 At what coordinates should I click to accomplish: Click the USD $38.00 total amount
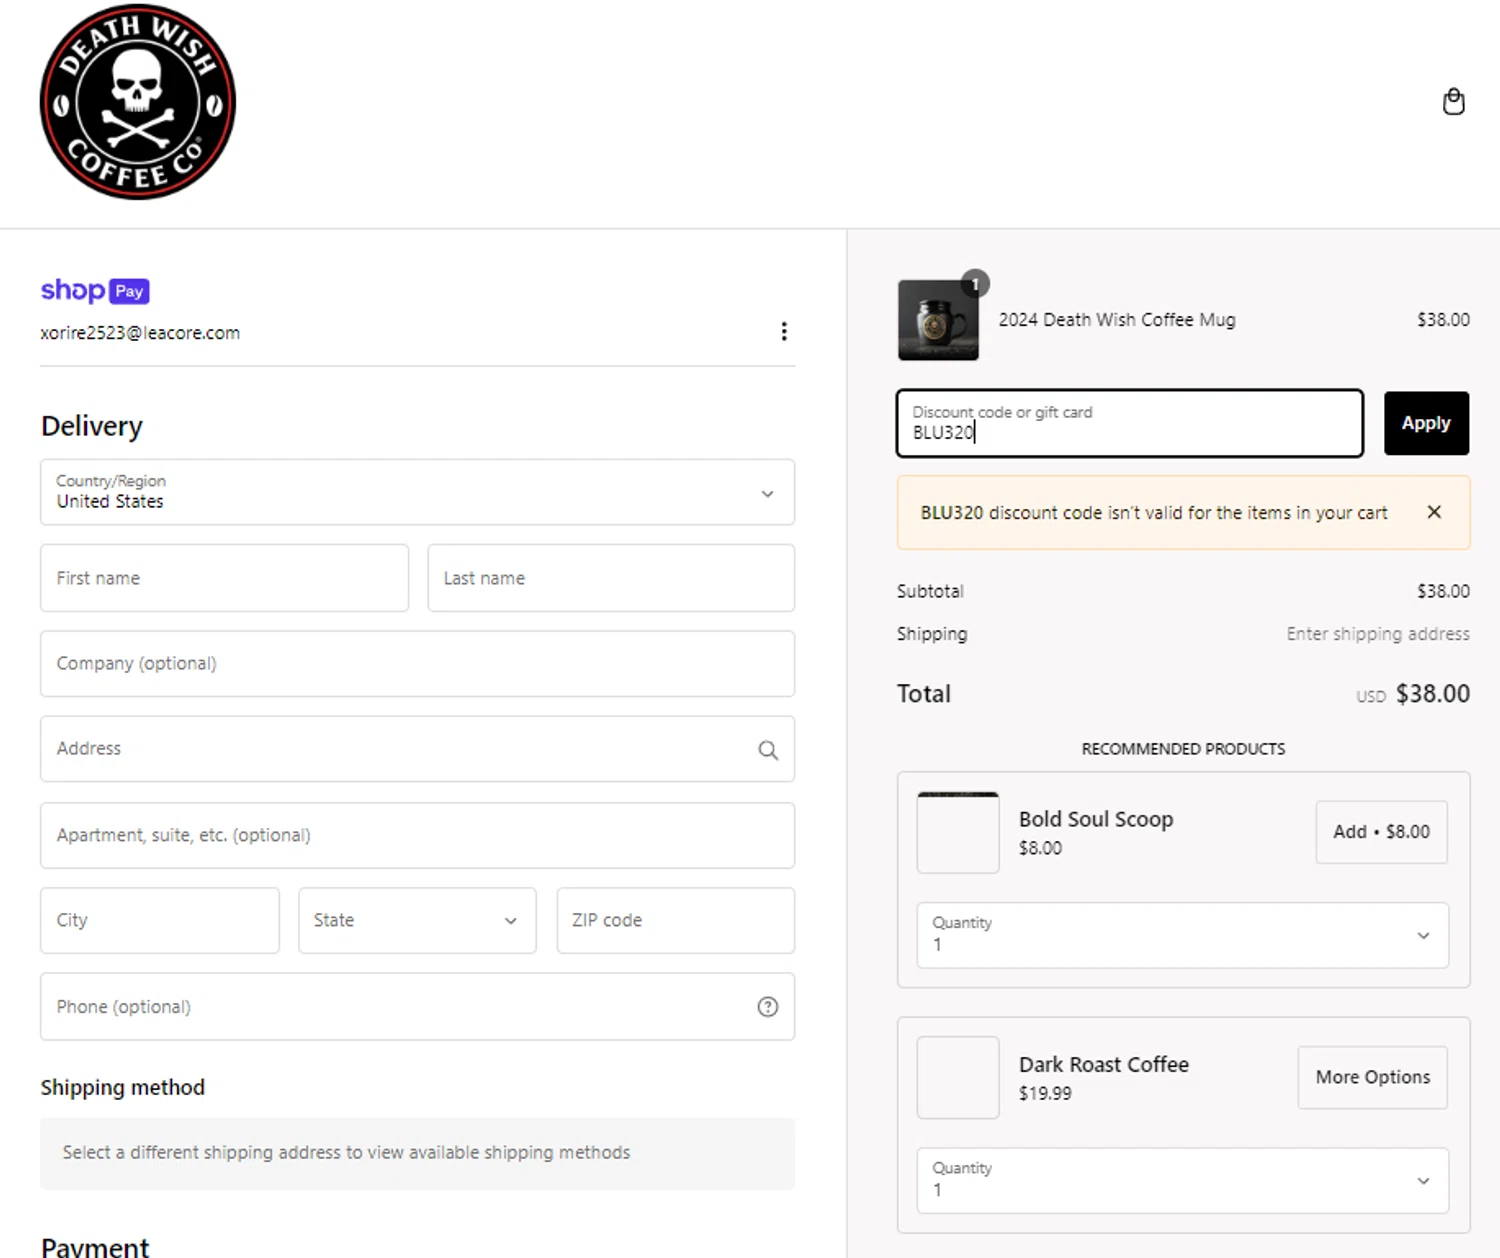point(1413,694)
